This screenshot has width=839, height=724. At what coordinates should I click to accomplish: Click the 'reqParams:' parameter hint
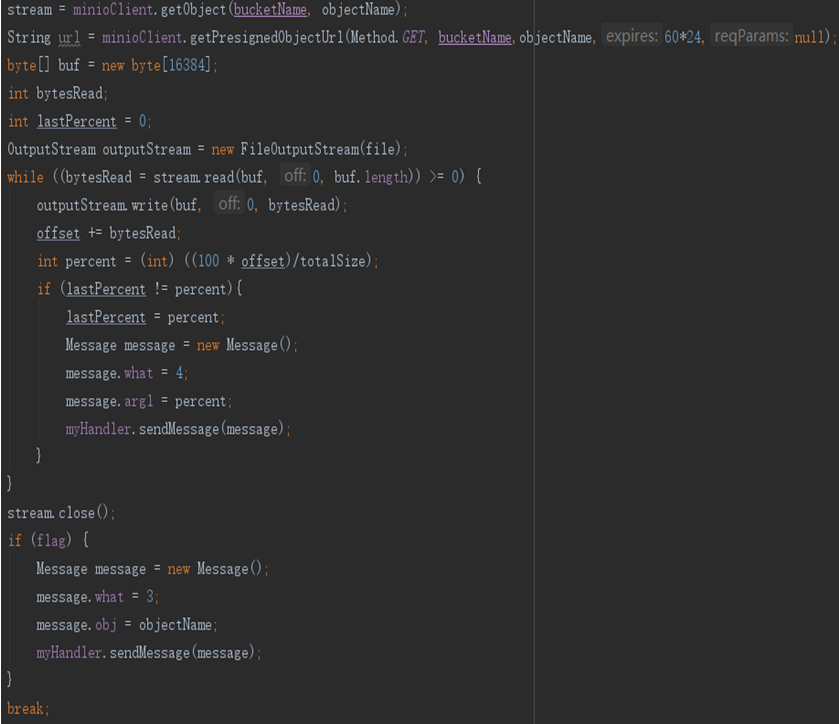tap(751, 36)
